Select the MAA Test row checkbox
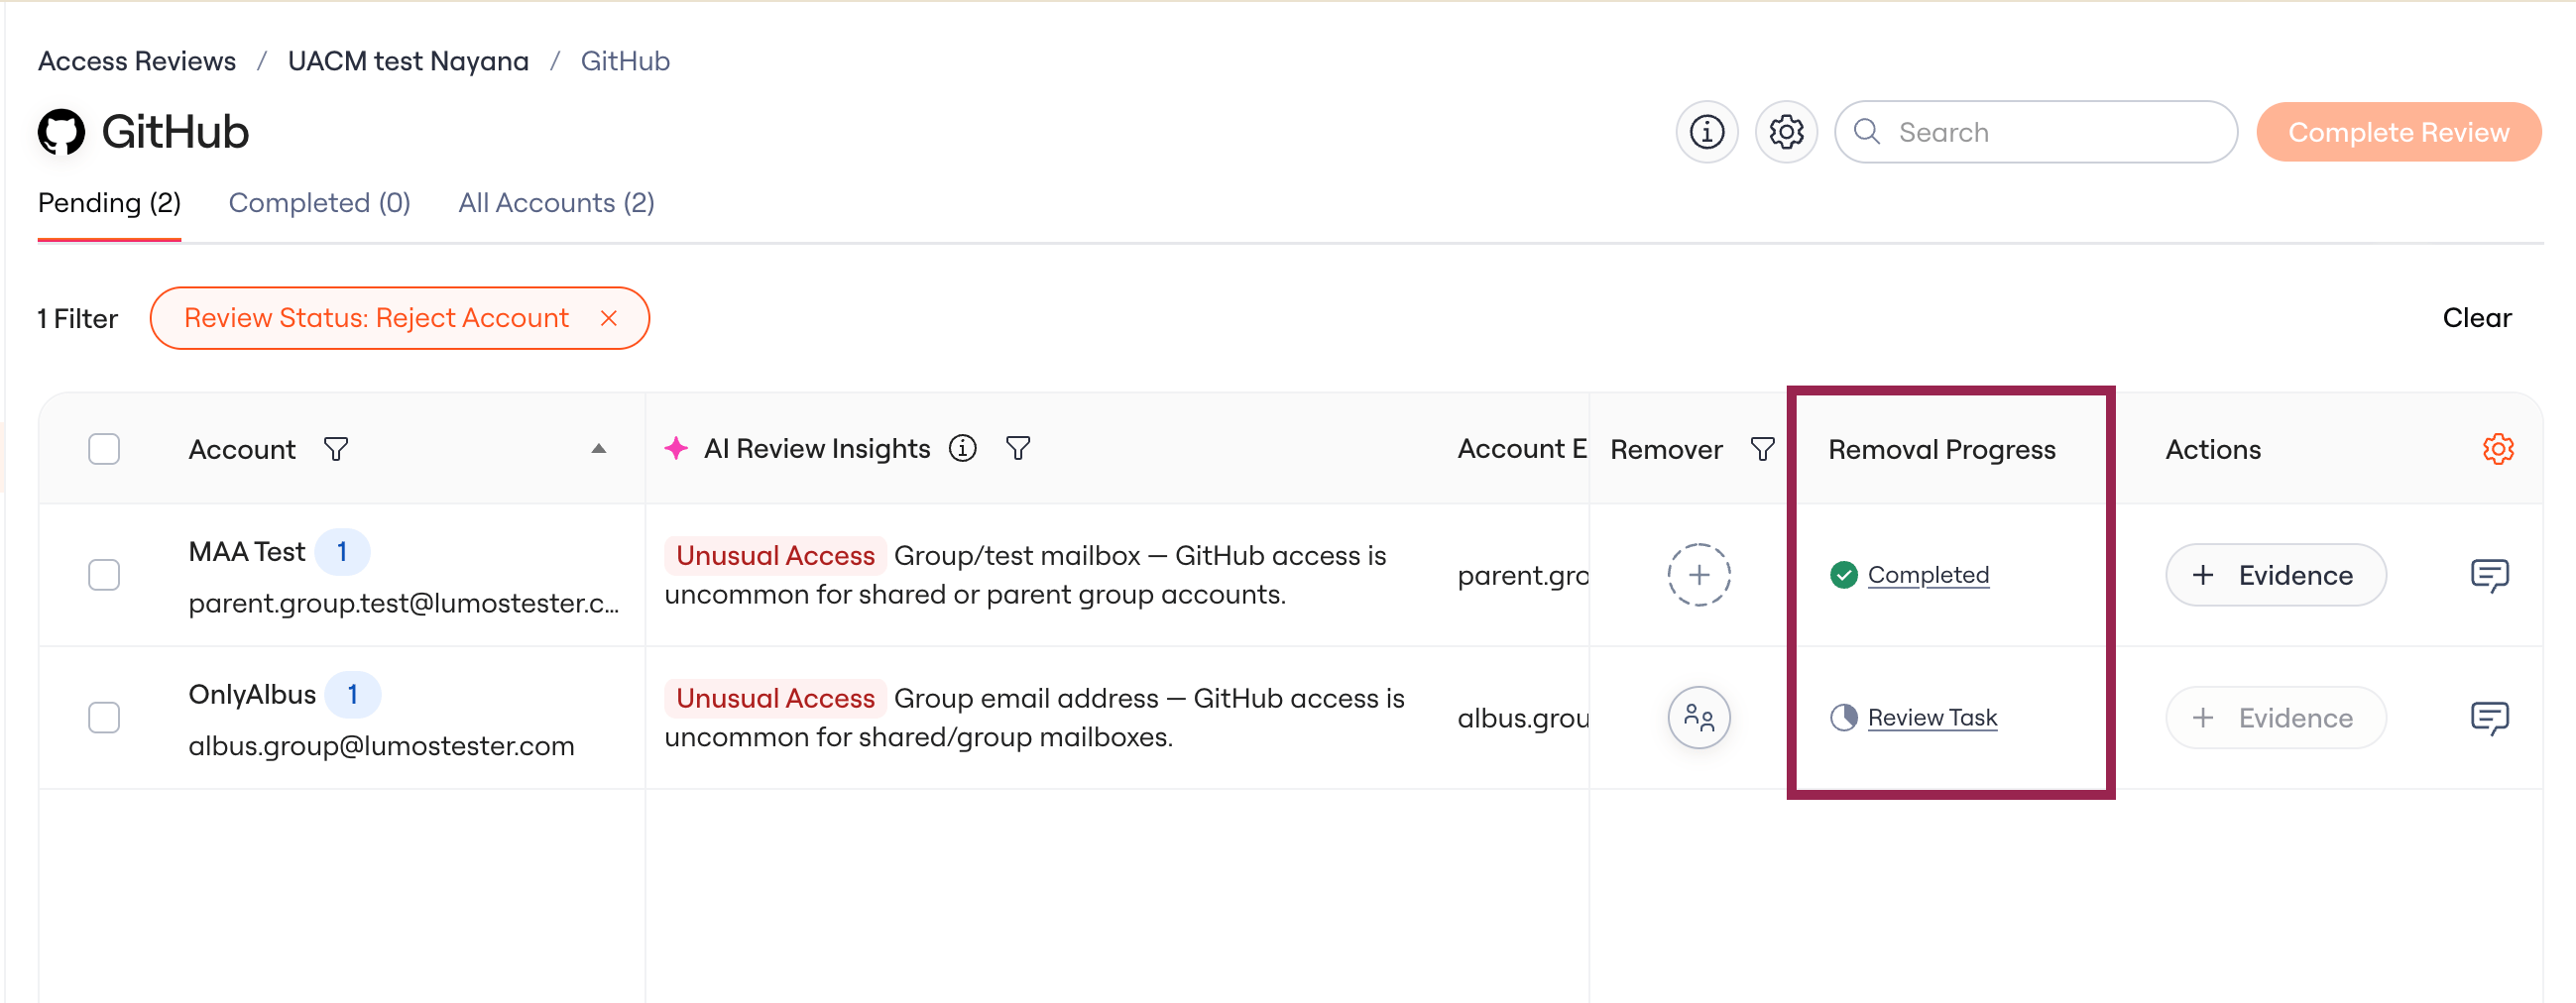This screenshot has width=2576, height=1003. (104, 575)
